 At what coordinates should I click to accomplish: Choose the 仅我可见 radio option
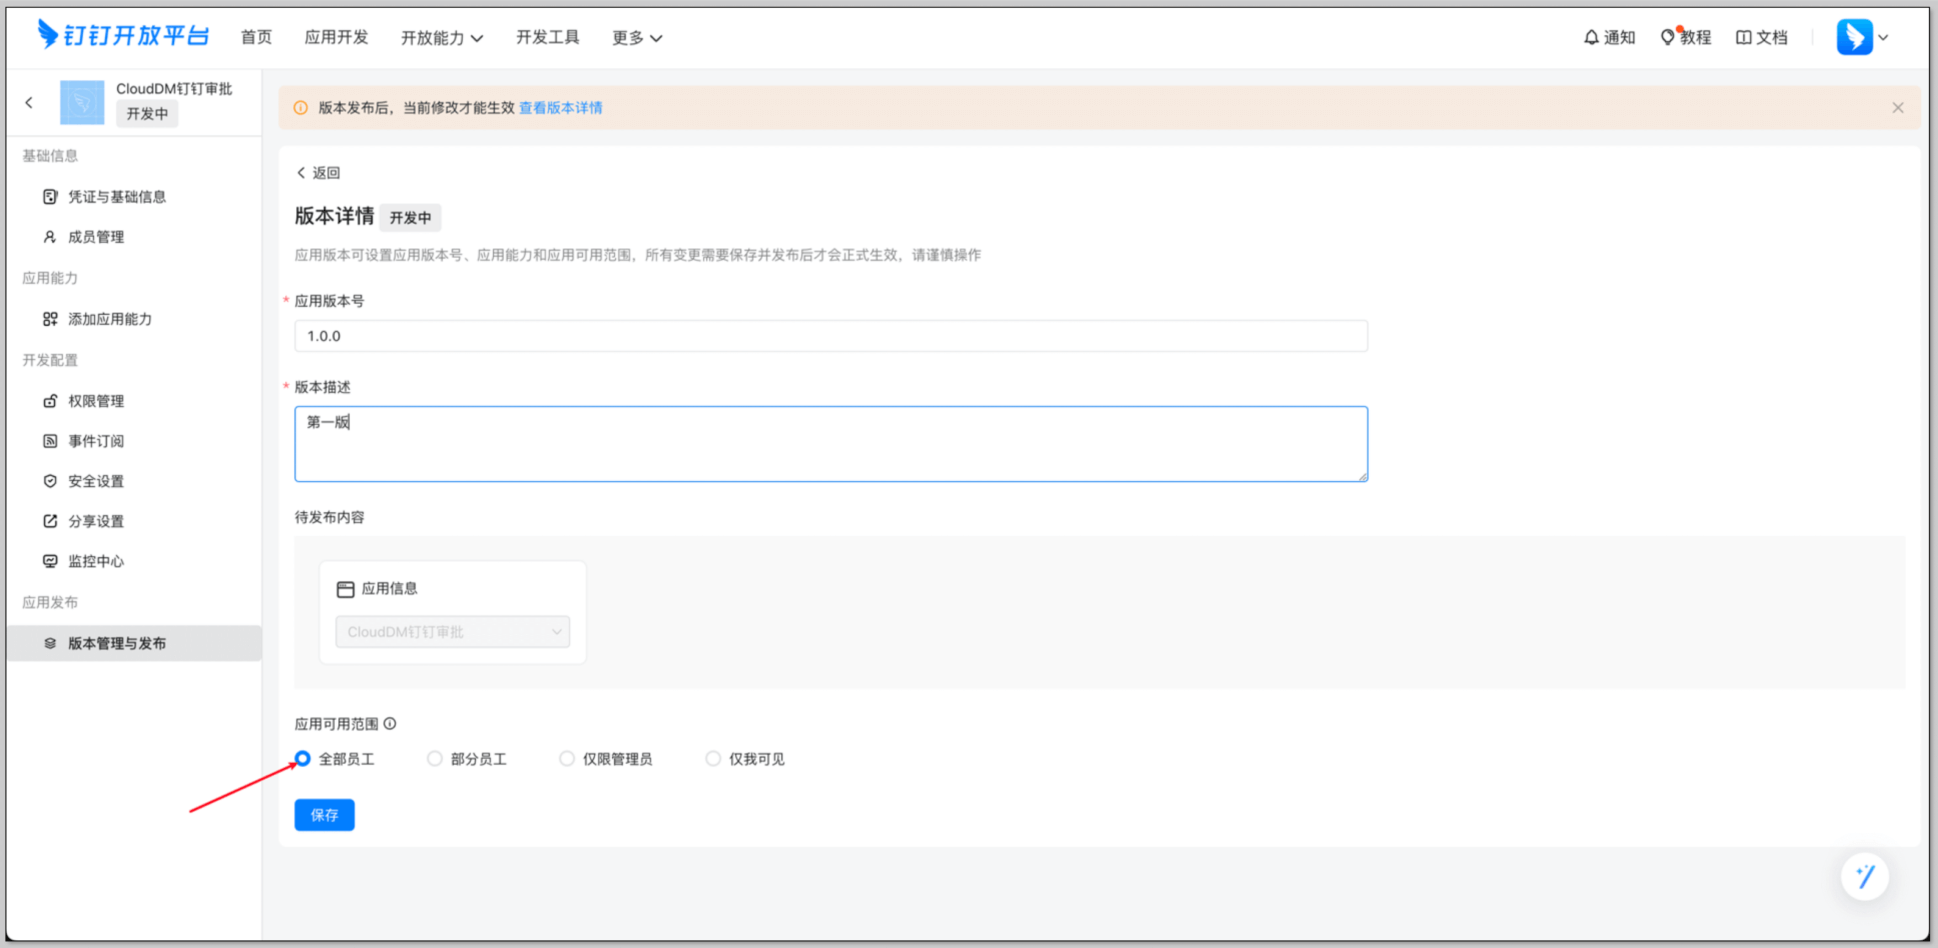pyautogui.click(x=713, y=759)
